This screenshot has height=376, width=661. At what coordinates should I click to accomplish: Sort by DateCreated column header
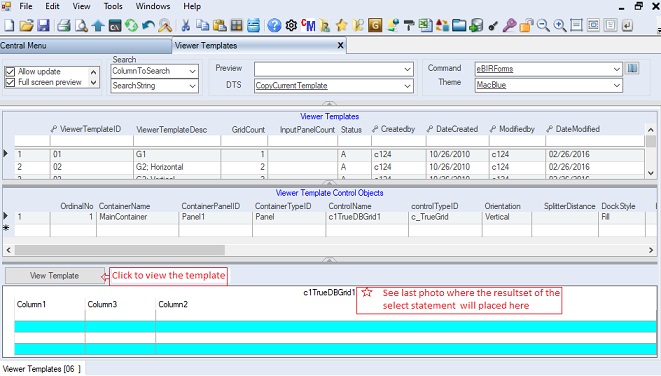coord(457,129)
